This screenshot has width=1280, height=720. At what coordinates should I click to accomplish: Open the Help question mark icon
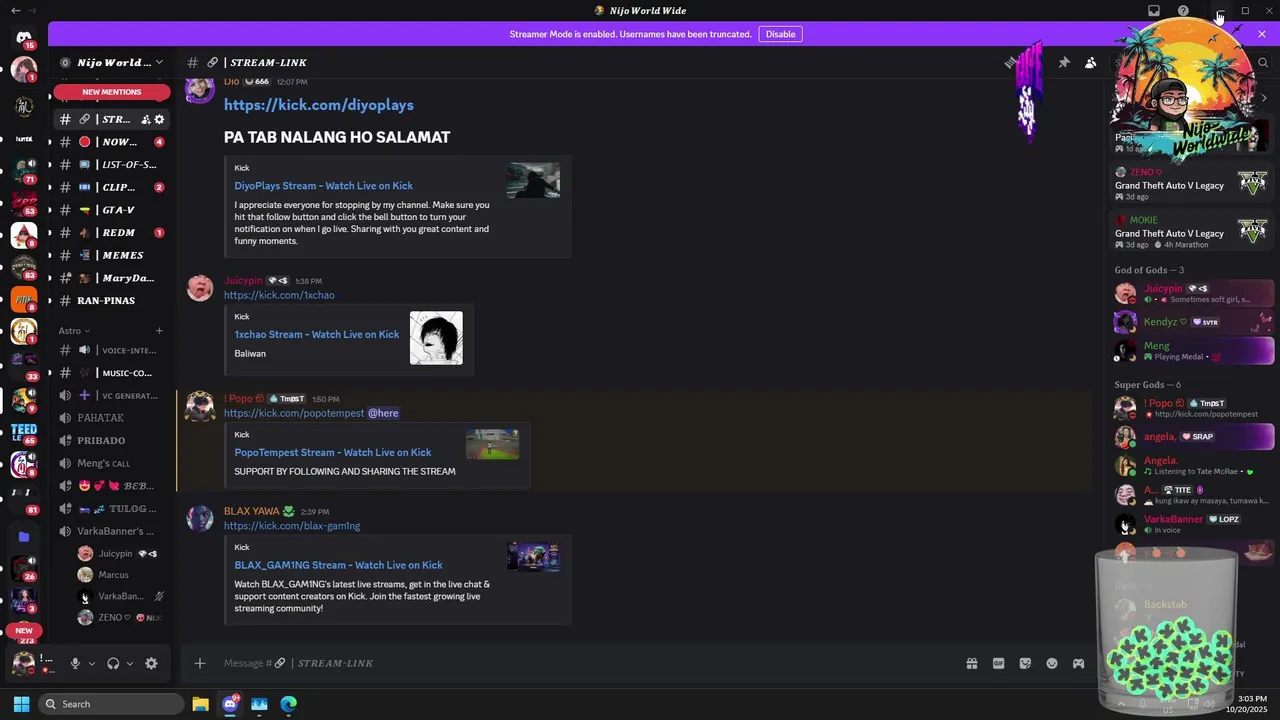(x=1183, y=11)
